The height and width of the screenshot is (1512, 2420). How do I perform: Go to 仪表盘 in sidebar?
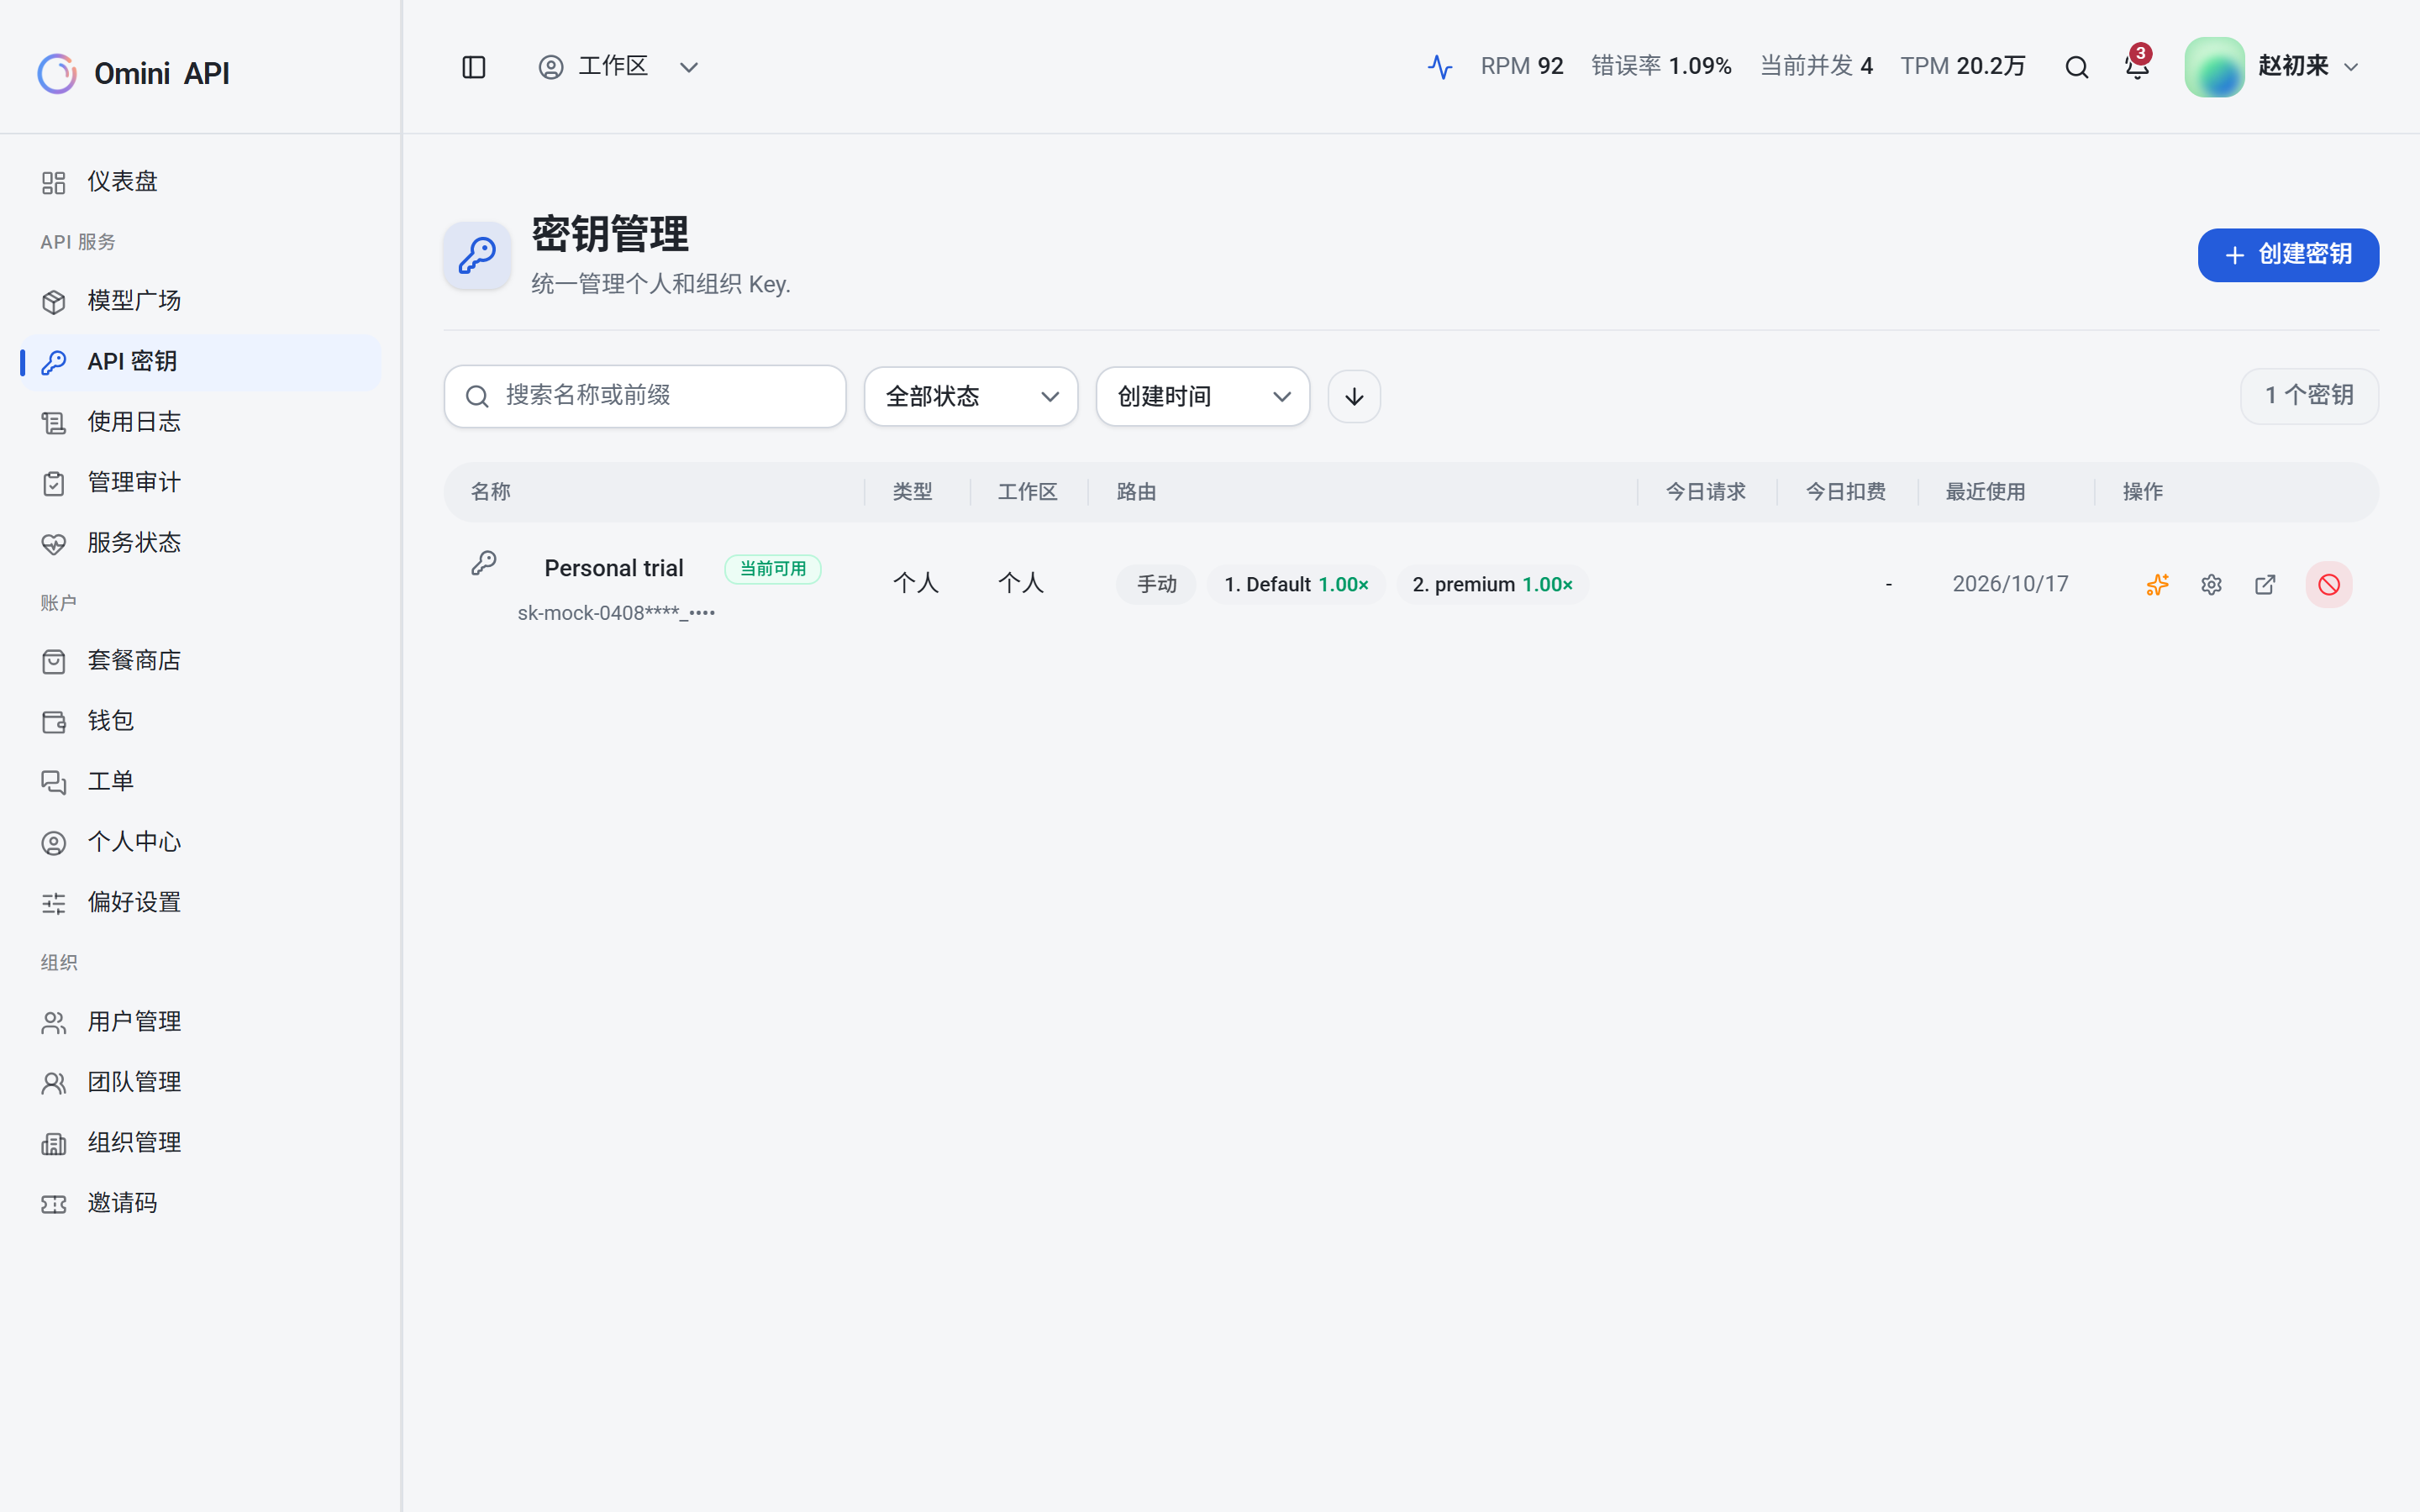point(200,182)
